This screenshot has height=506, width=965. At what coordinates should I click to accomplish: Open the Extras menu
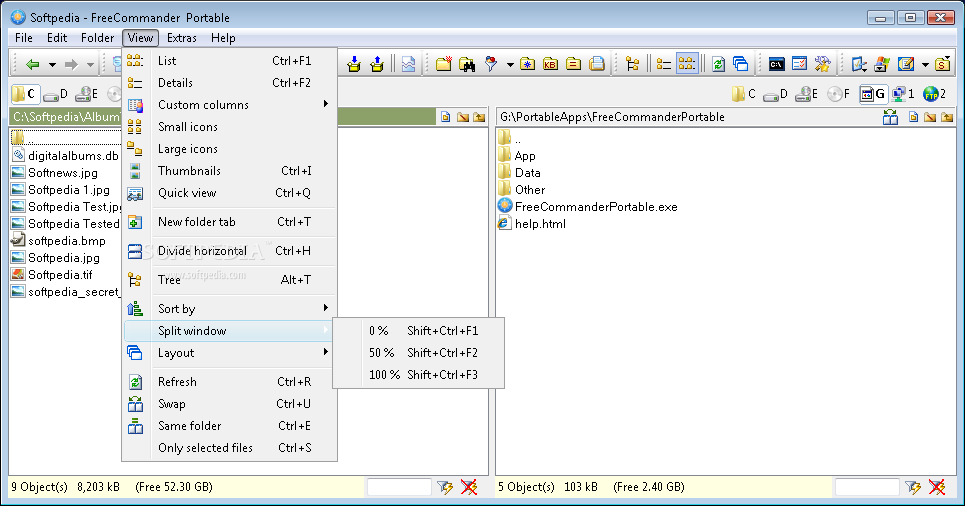182,38
